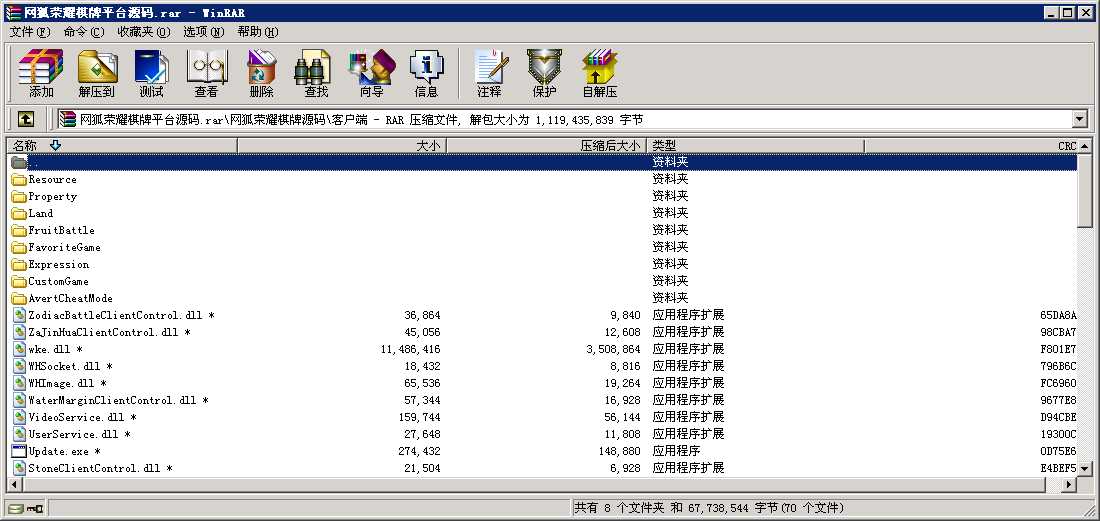Click the SFX (自解压) toolbar icon
The image size is (1100, 521).
tap(600, 74)
